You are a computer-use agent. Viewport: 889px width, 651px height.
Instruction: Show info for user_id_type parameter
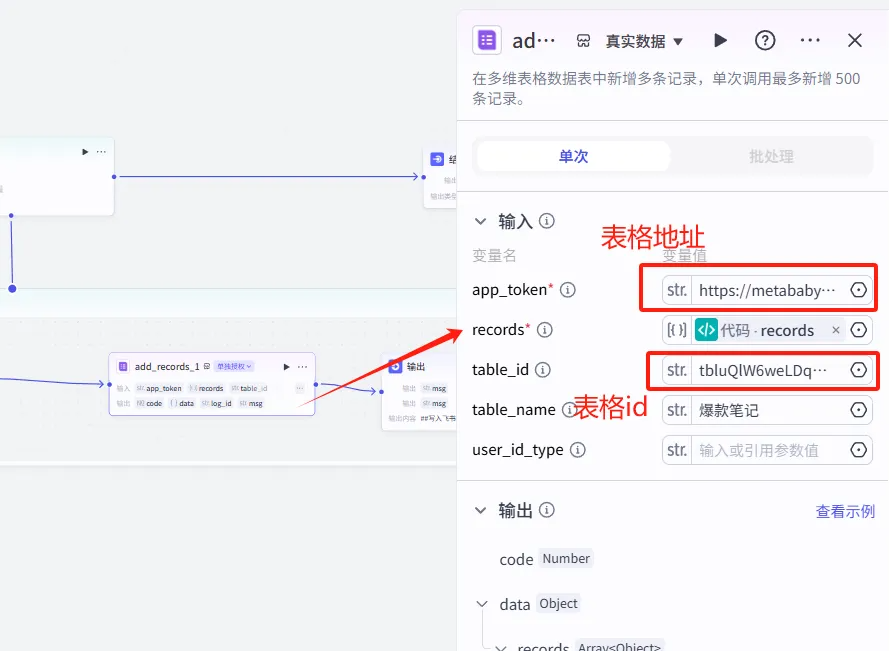pos(578,450)
